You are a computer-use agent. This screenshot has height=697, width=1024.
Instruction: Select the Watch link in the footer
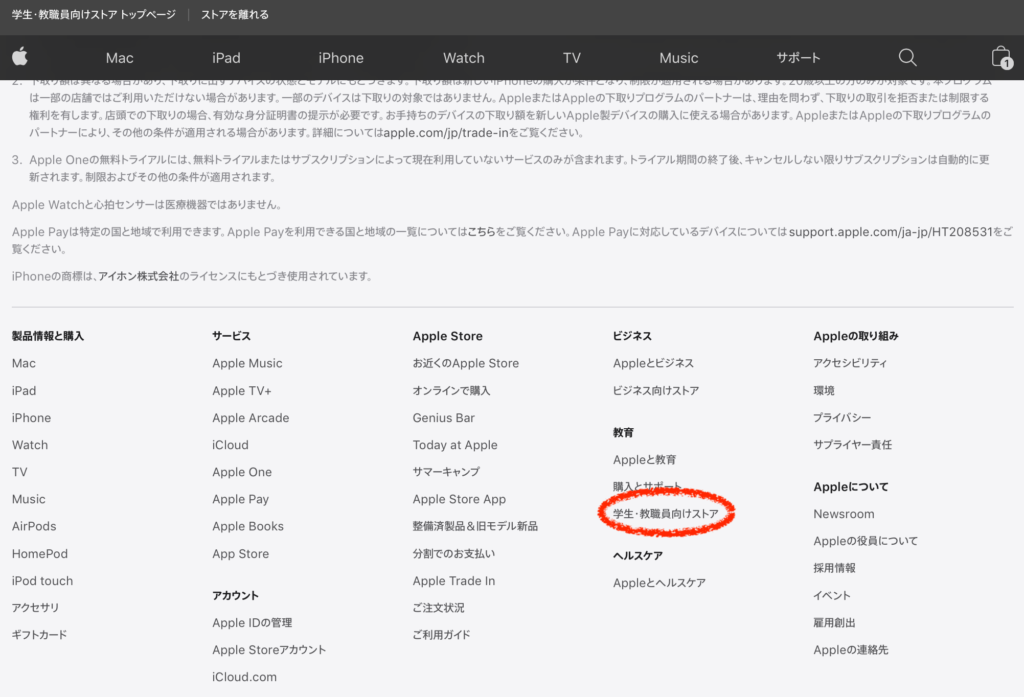[x=29, y=445]
